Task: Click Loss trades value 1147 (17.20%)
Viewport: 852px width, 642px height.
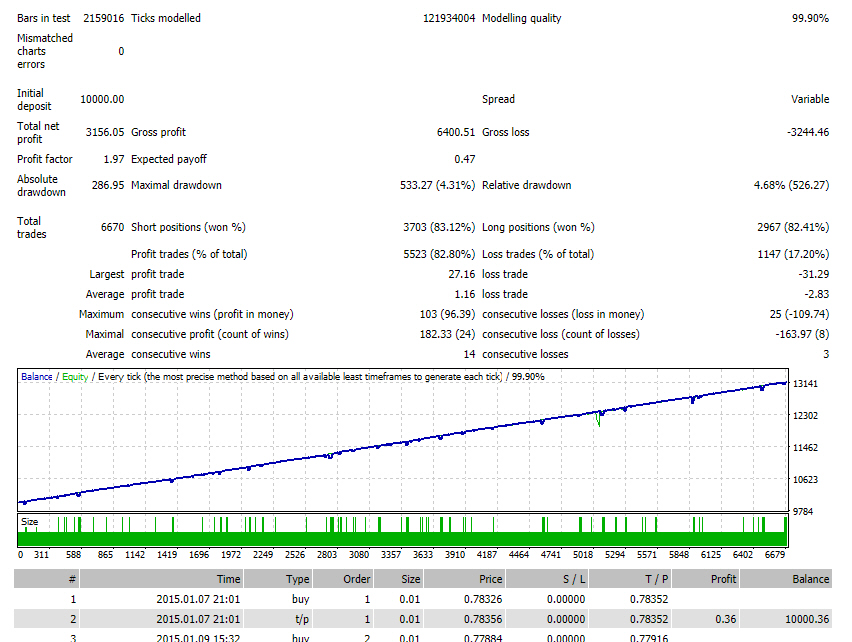Action: point(793,254)
